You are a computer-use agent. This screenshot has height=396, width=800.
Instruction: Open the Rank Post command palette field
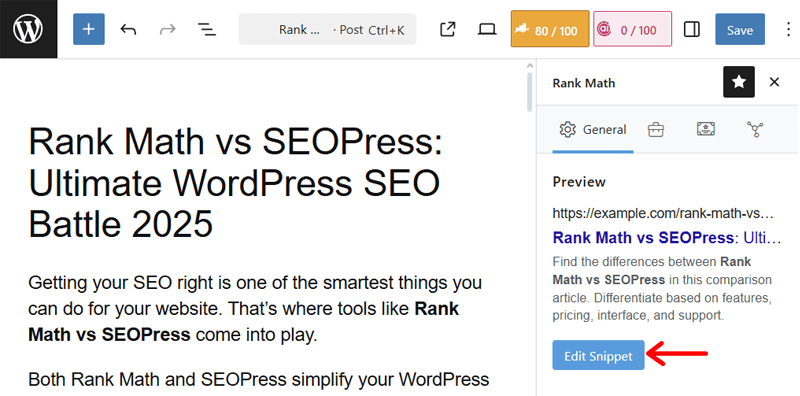coord(327,30)
